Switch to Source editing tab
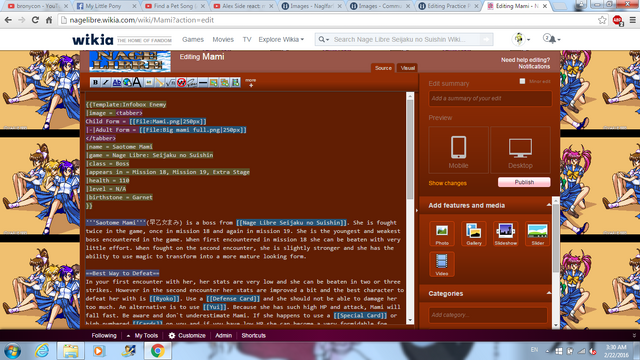This screenshot has width=640, height=360. pos(383,68)
